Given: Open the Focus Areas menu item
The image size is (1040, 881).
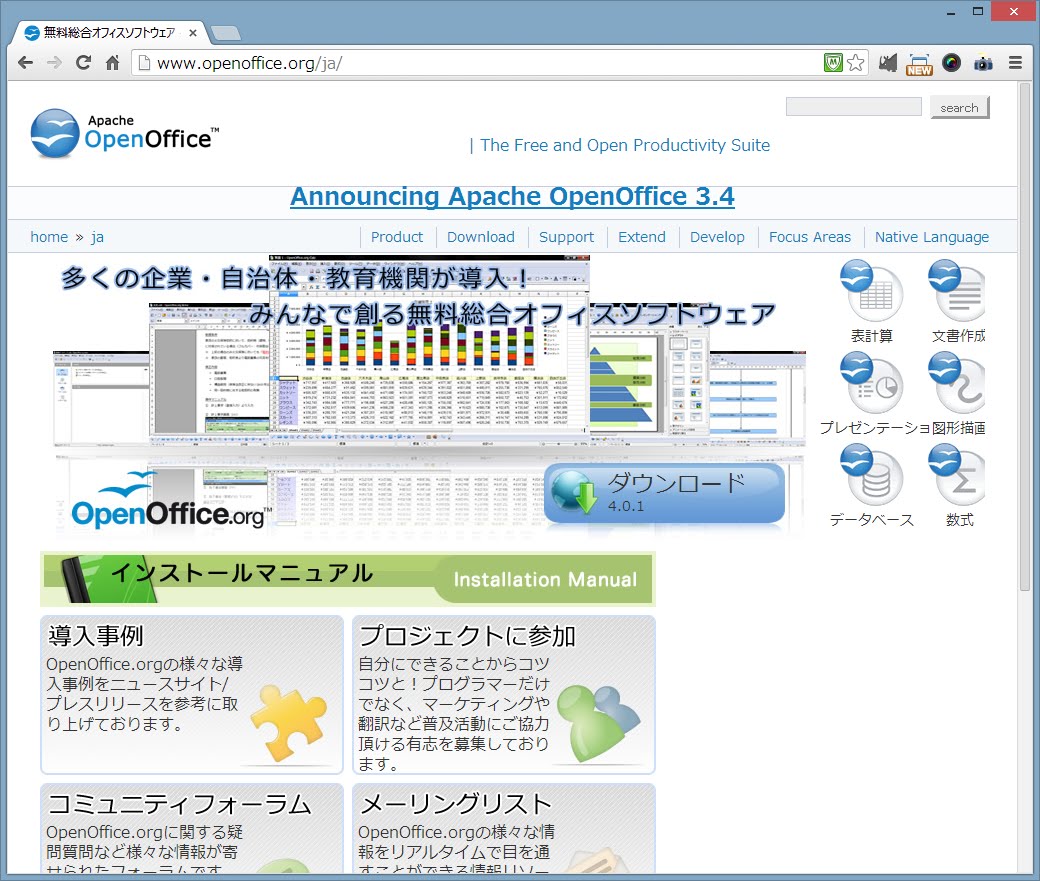Looking at the screenshot, I should tap(810, 237).
